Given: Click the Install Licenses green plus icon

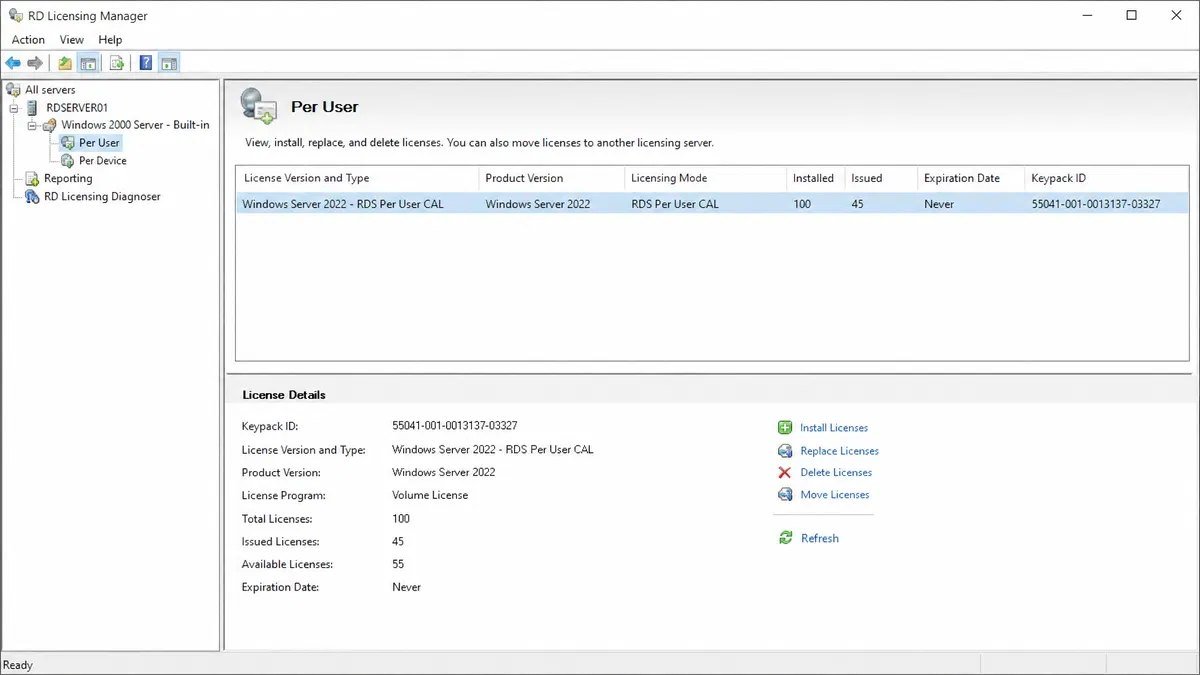Looking at the screenshot, I should [x=785, y=427].
